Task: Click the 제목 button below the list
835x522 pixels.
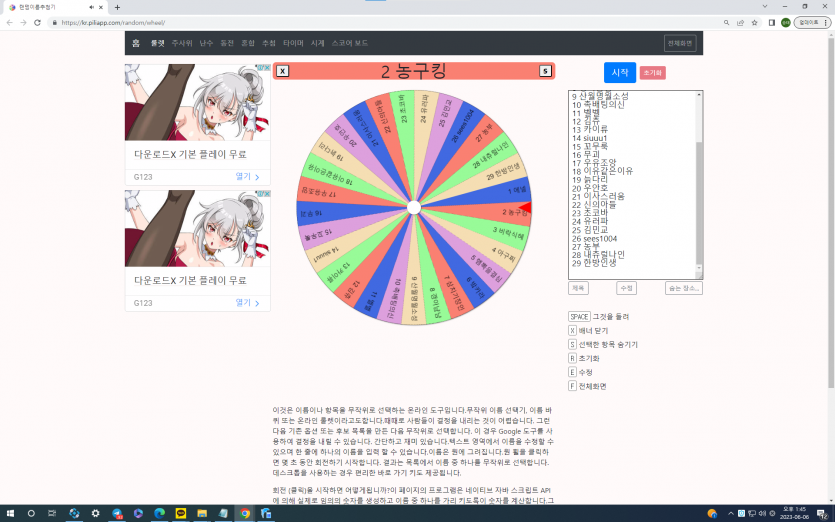Action: [578, 288]
